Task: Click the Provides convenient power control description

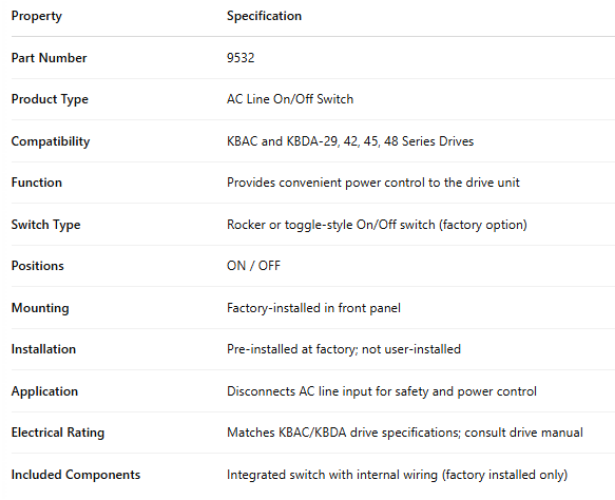Action: tap(373, 183)
